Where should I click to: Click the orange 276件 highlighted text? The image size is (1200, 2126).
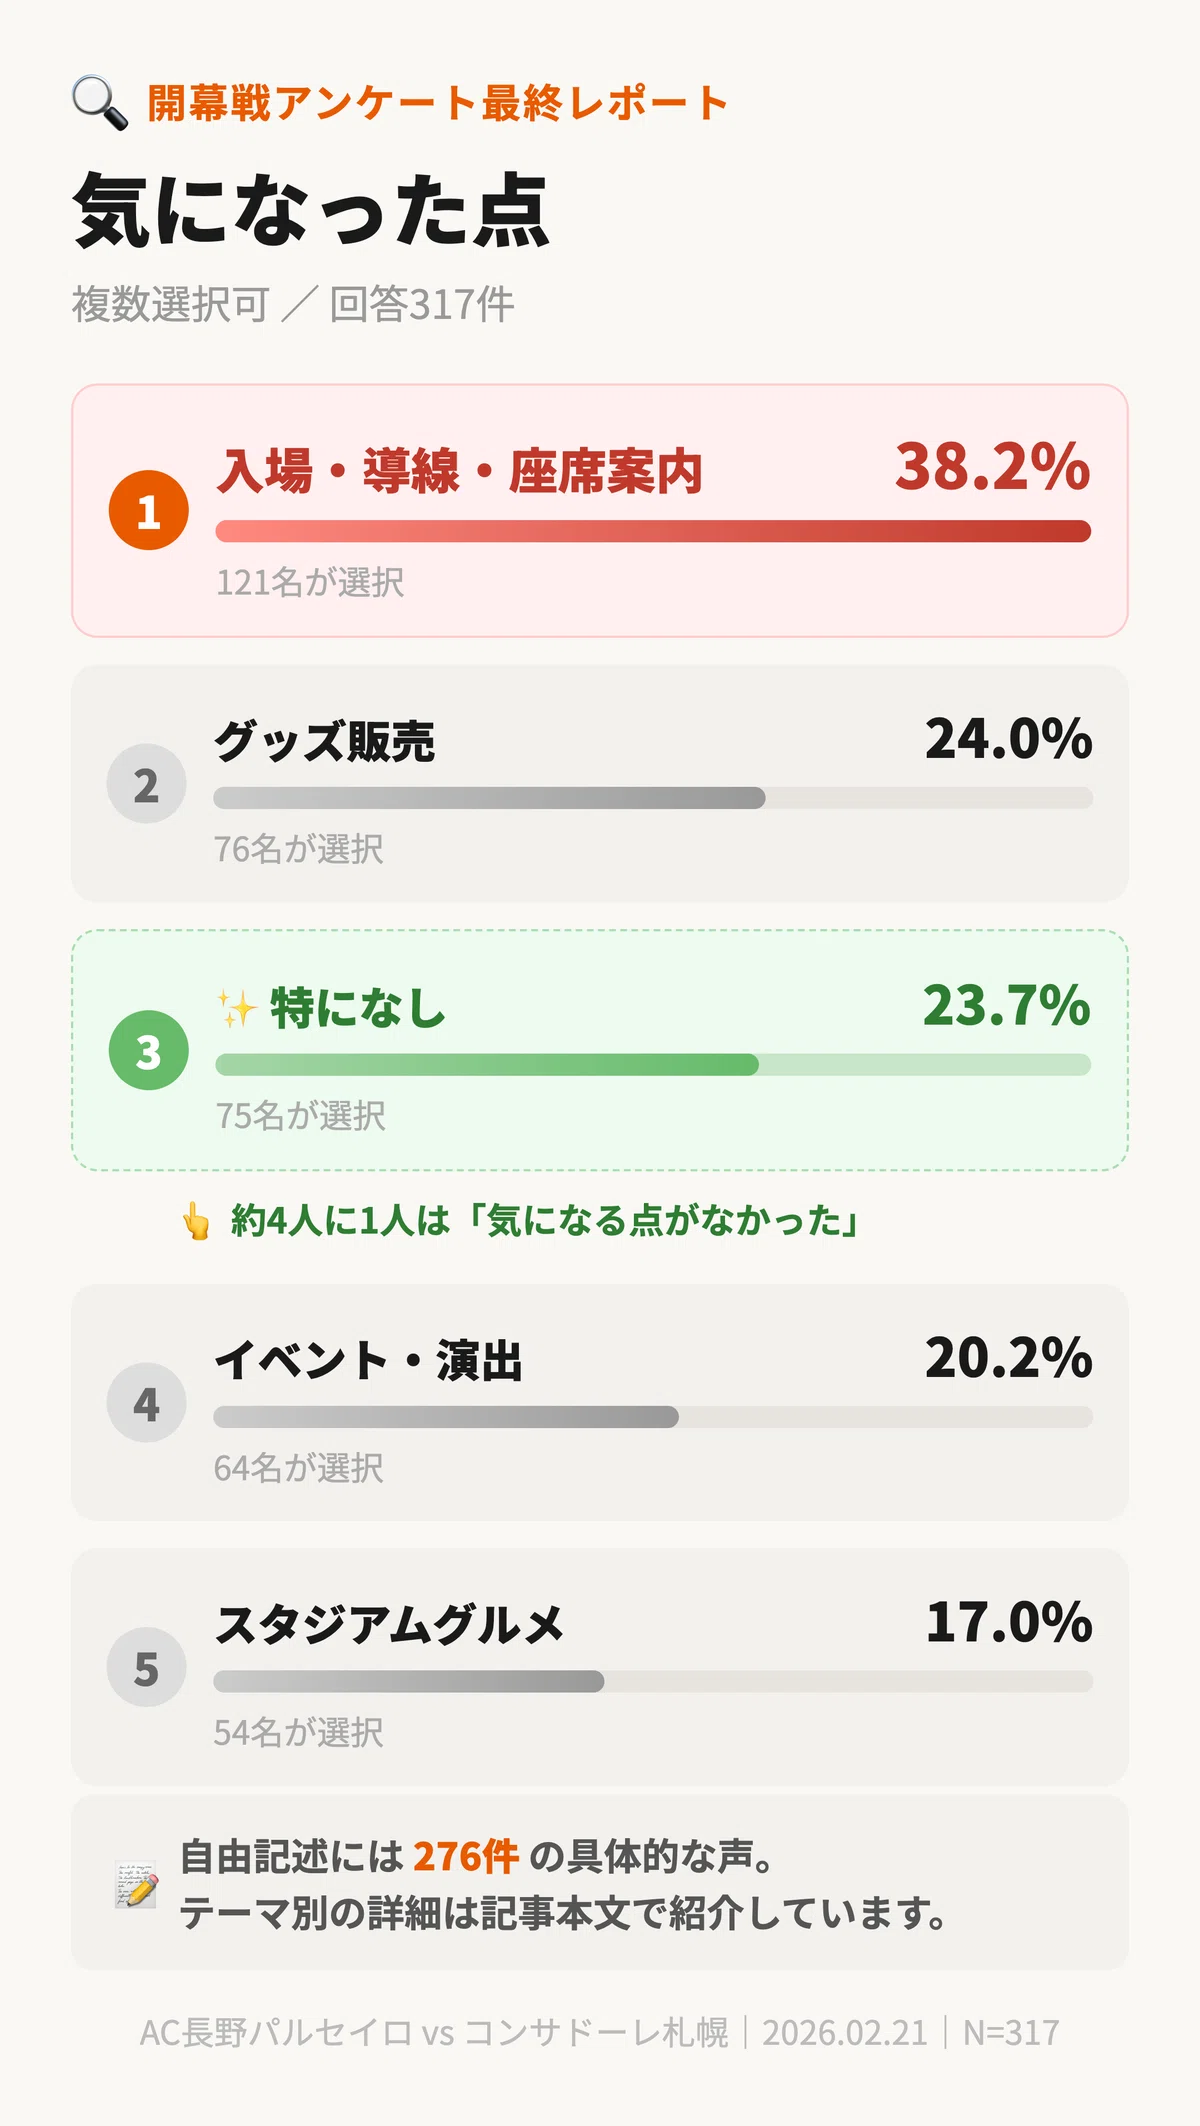466,1856
